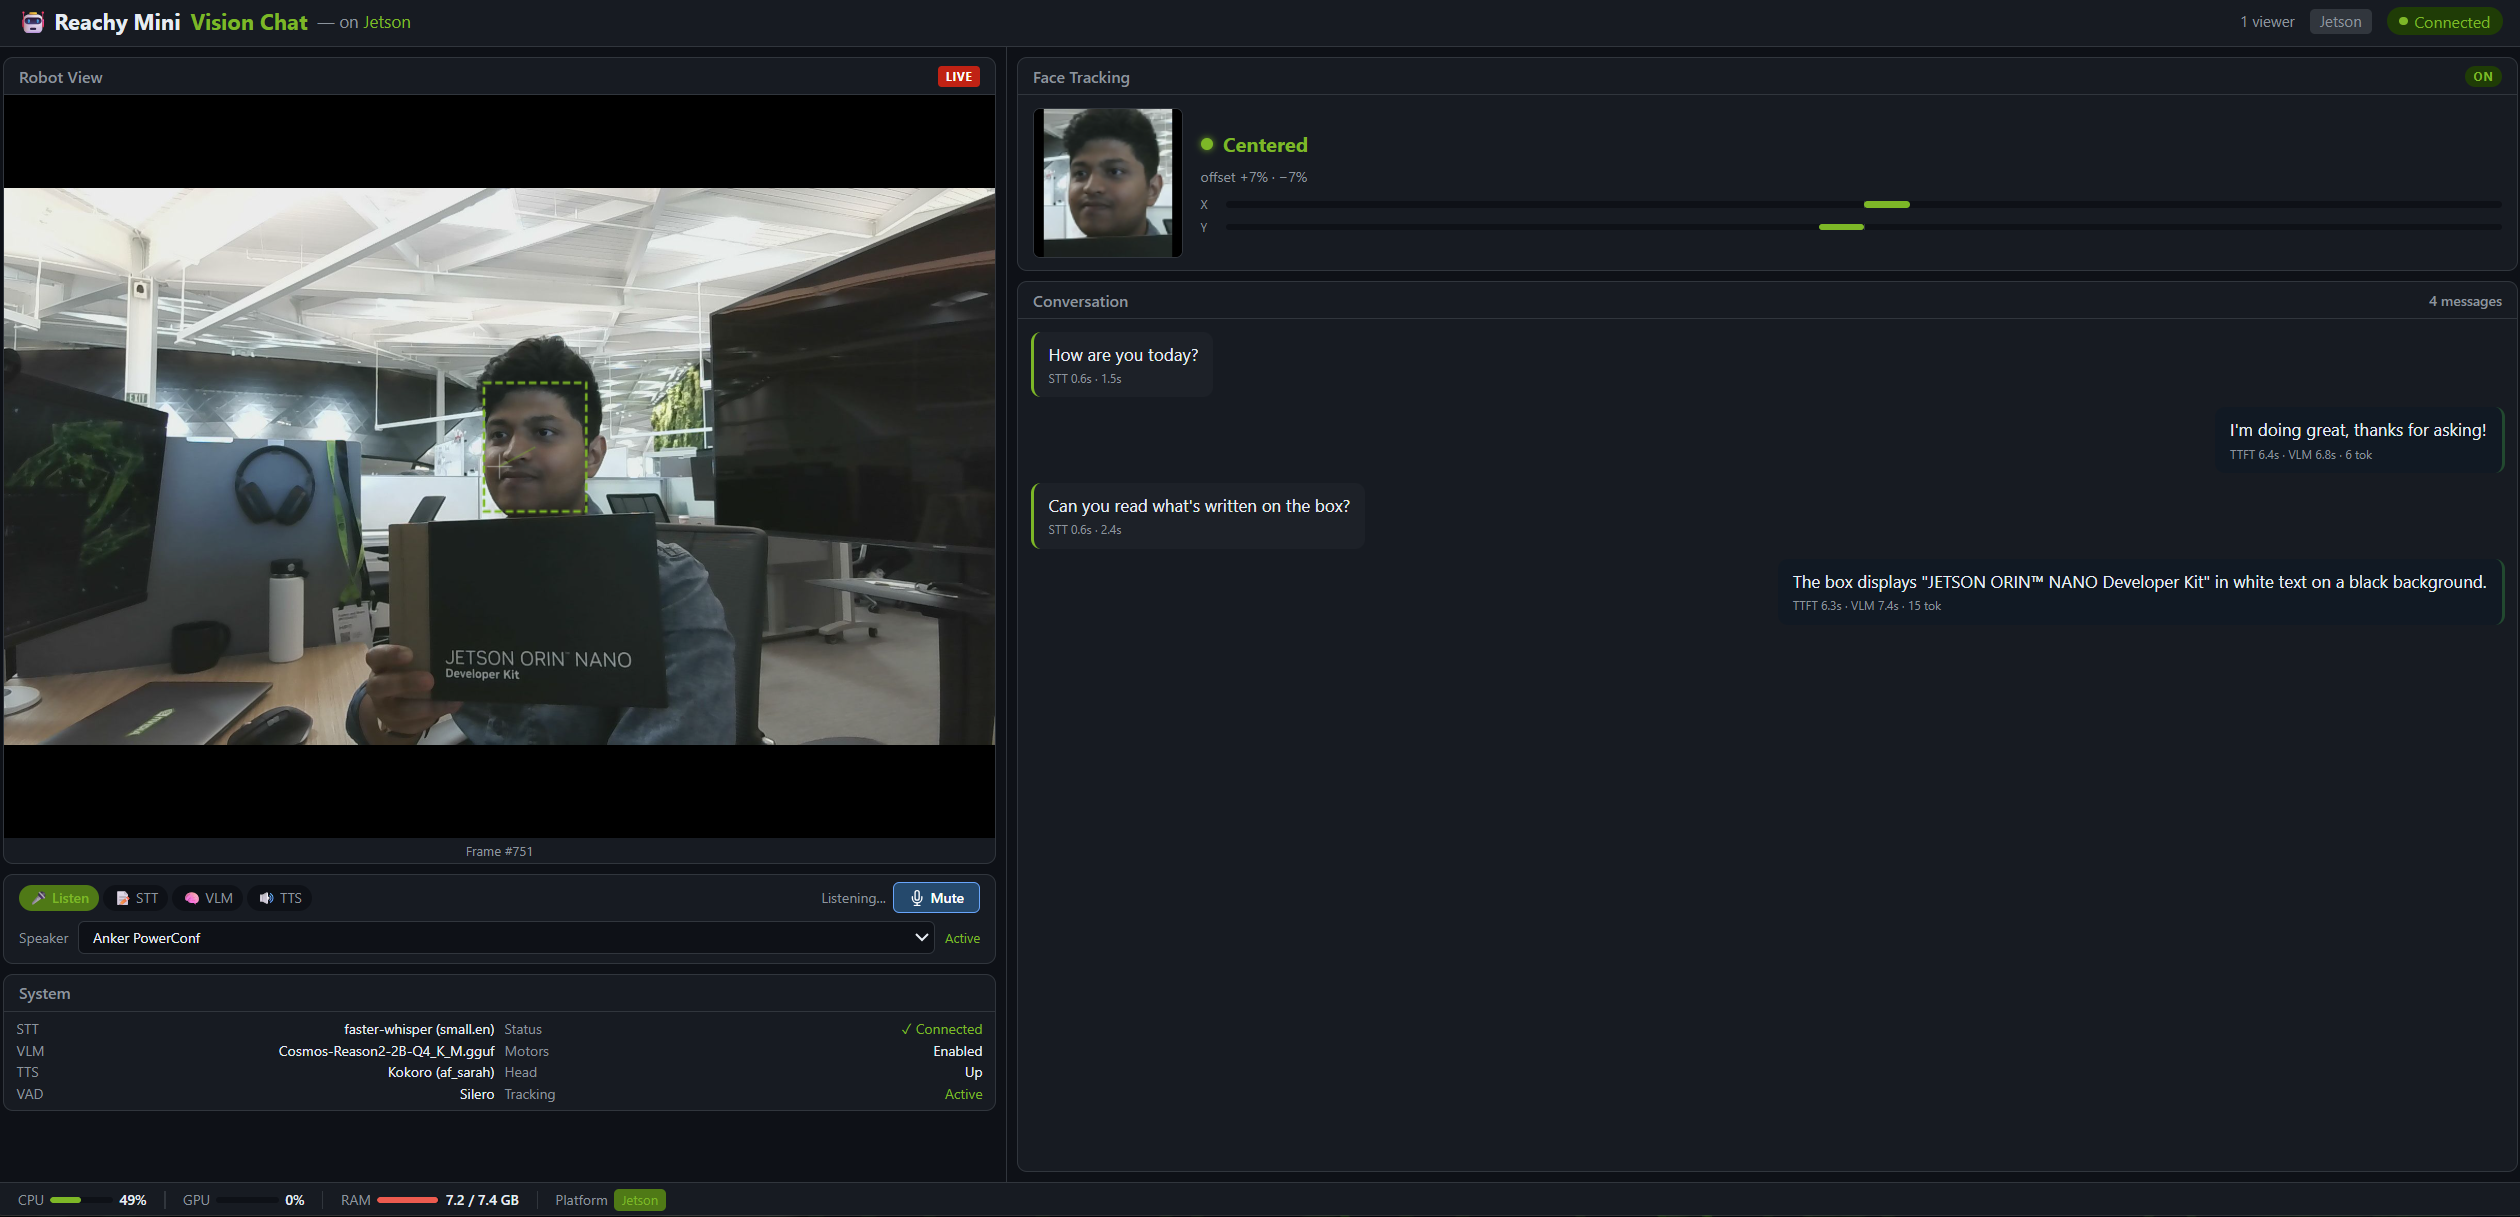Viewport: 2520px width, 1217px height.
Task: Click the 'Frame #751' caption
Action: tap(499, 852)
